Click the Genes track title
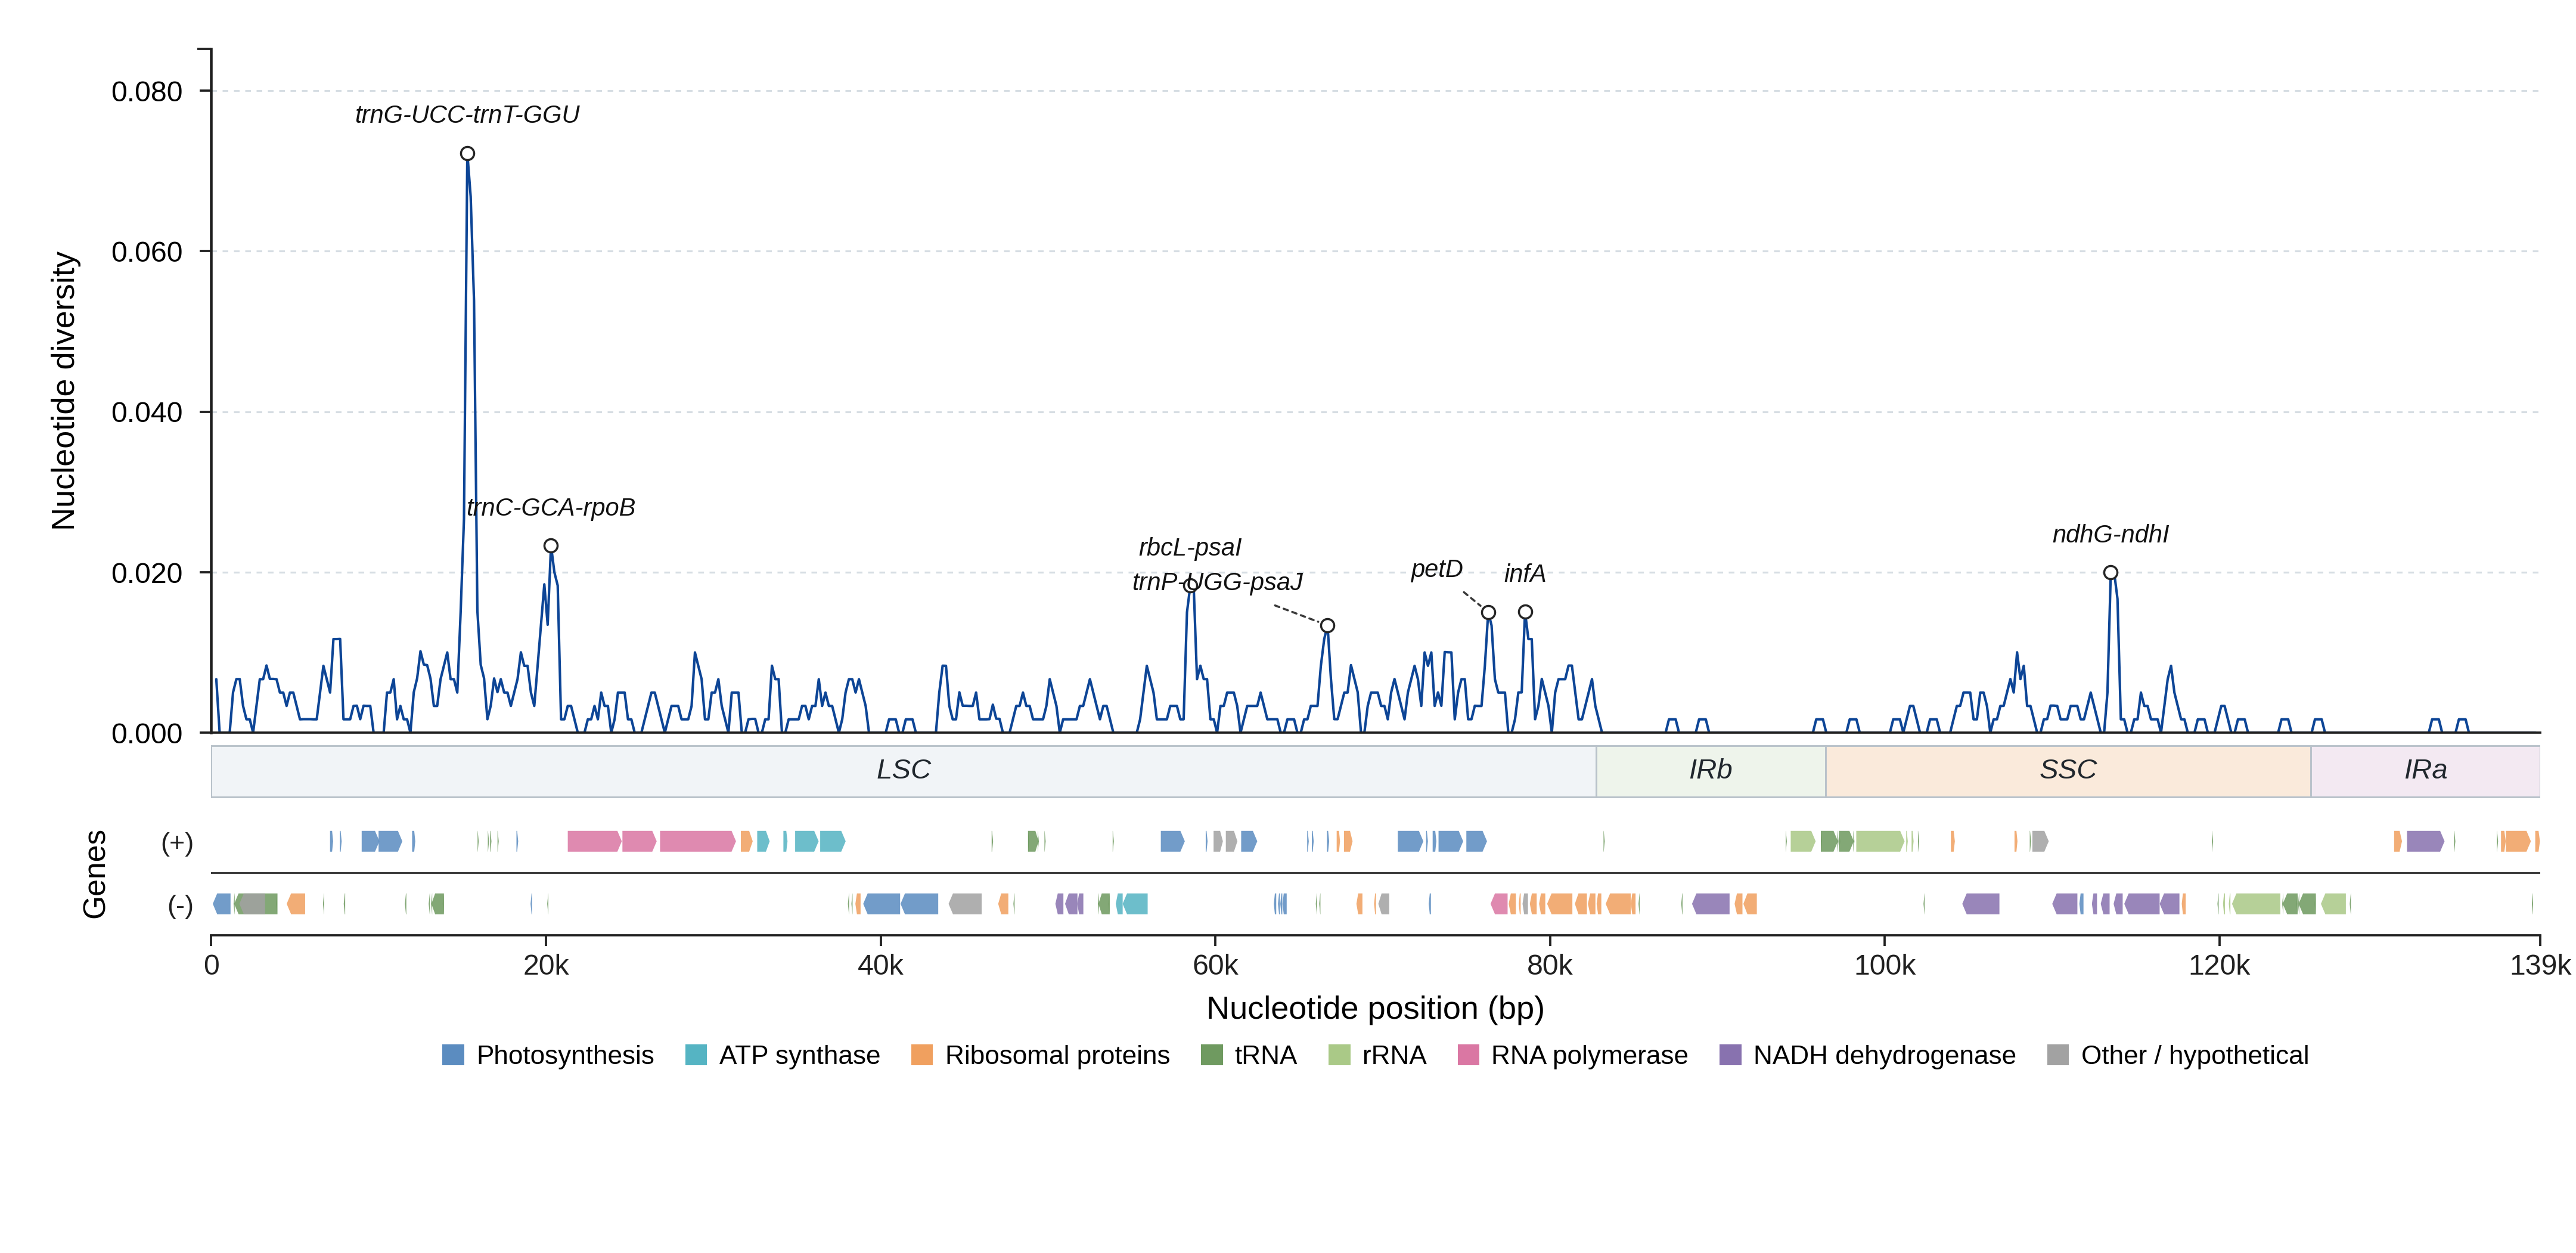Screen dimensions: 2576x1253 [95, 874]
